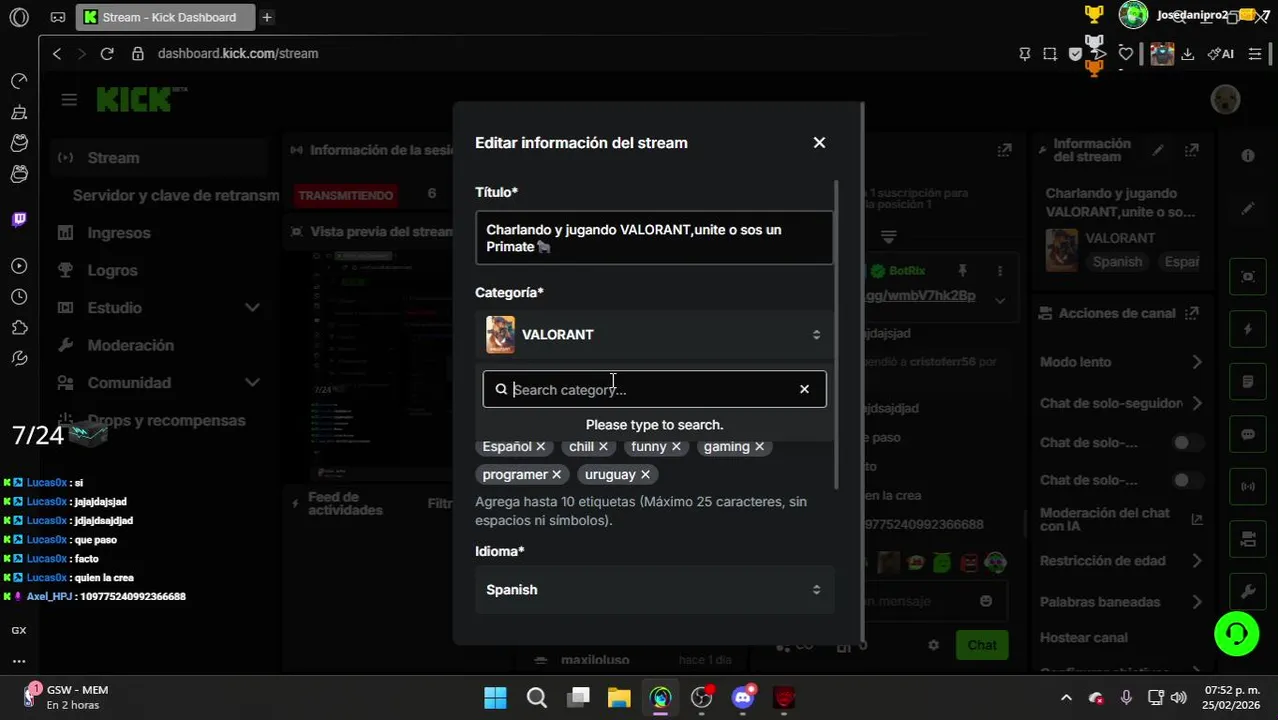1278x720 pixels.
Task: Edit the stream title text box
Action: 654,238
